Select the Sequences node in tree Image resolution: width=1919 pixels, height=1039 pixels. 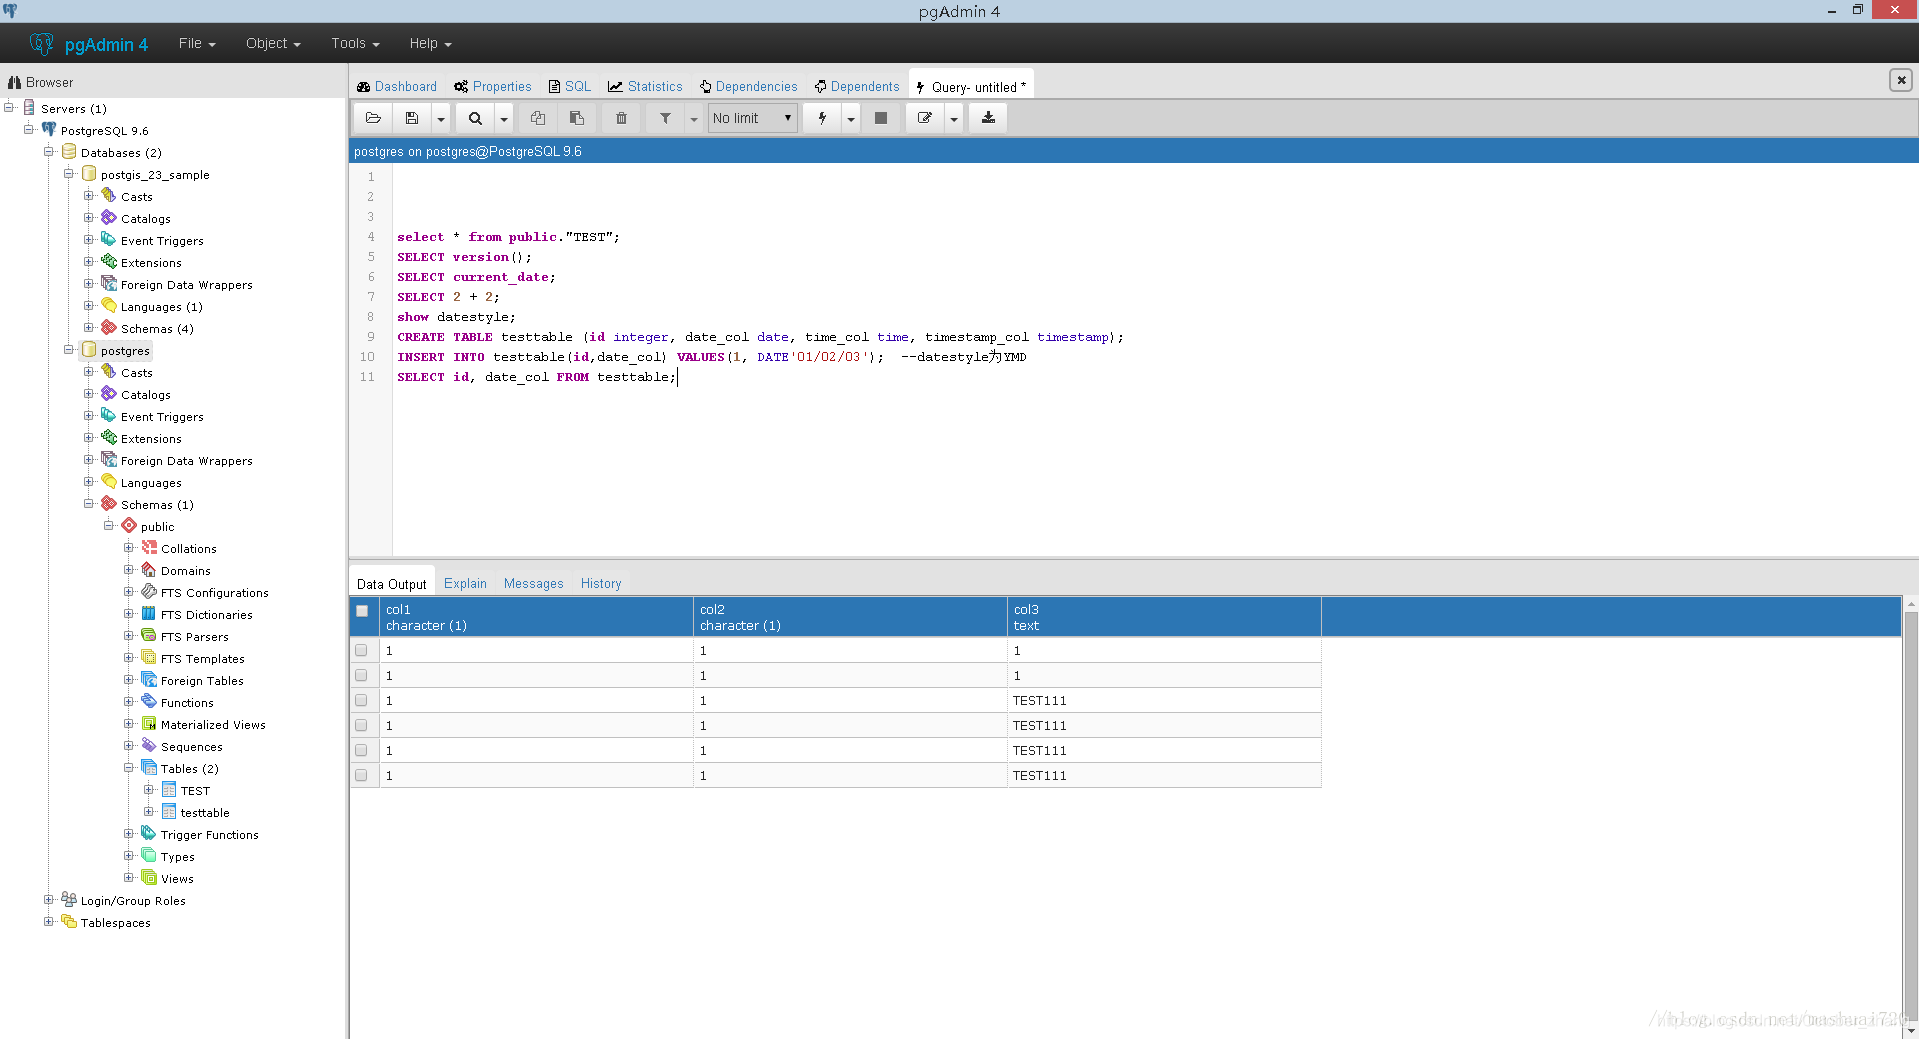(191, 747)
